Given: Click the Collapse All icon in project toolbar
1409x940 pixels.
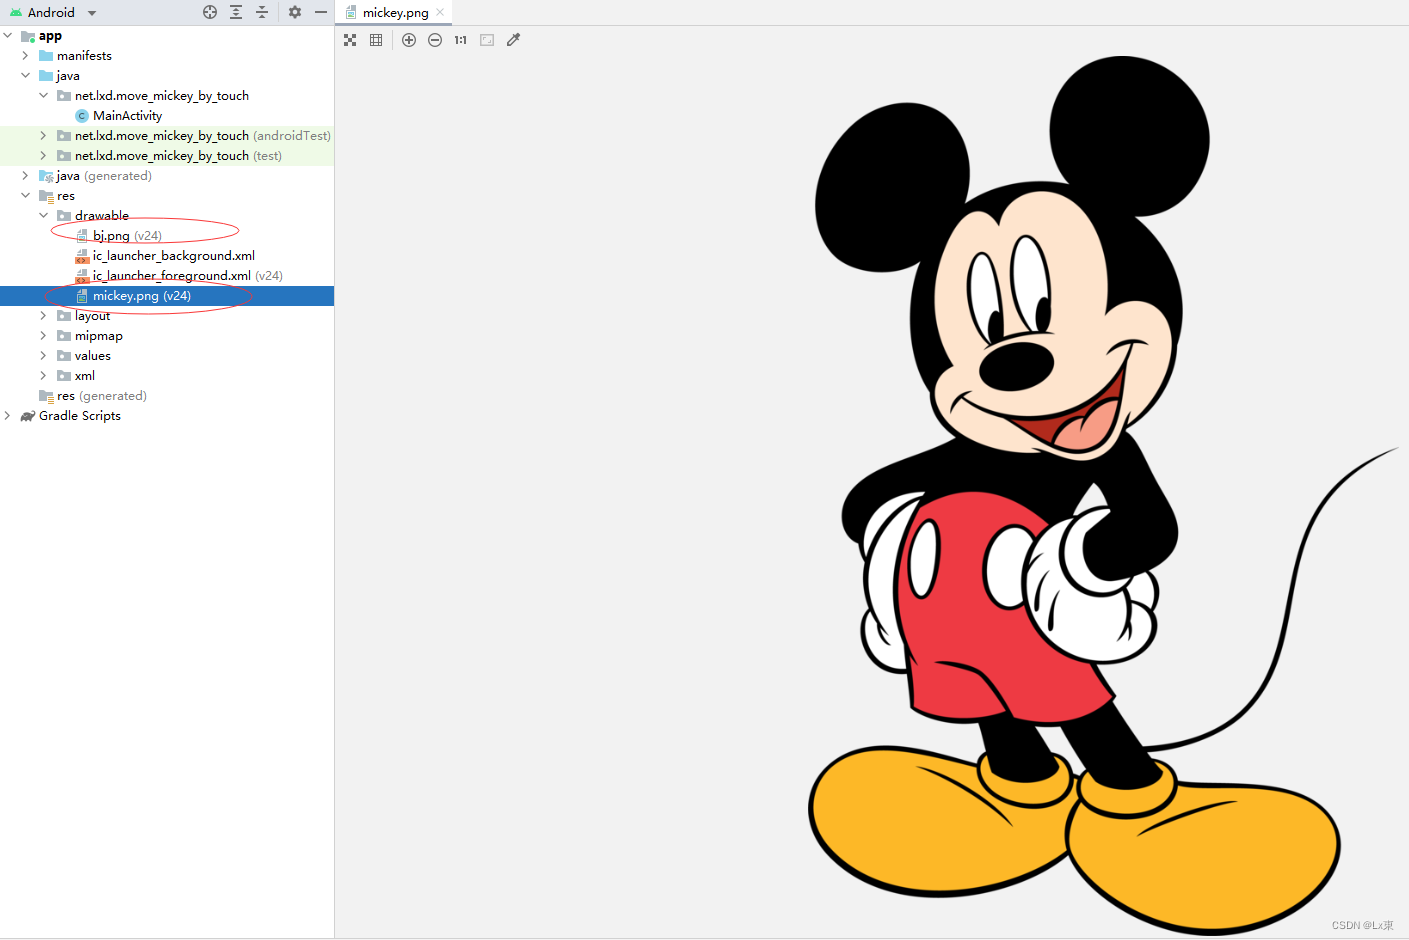Looking at the screenshot, I should 262,12.
